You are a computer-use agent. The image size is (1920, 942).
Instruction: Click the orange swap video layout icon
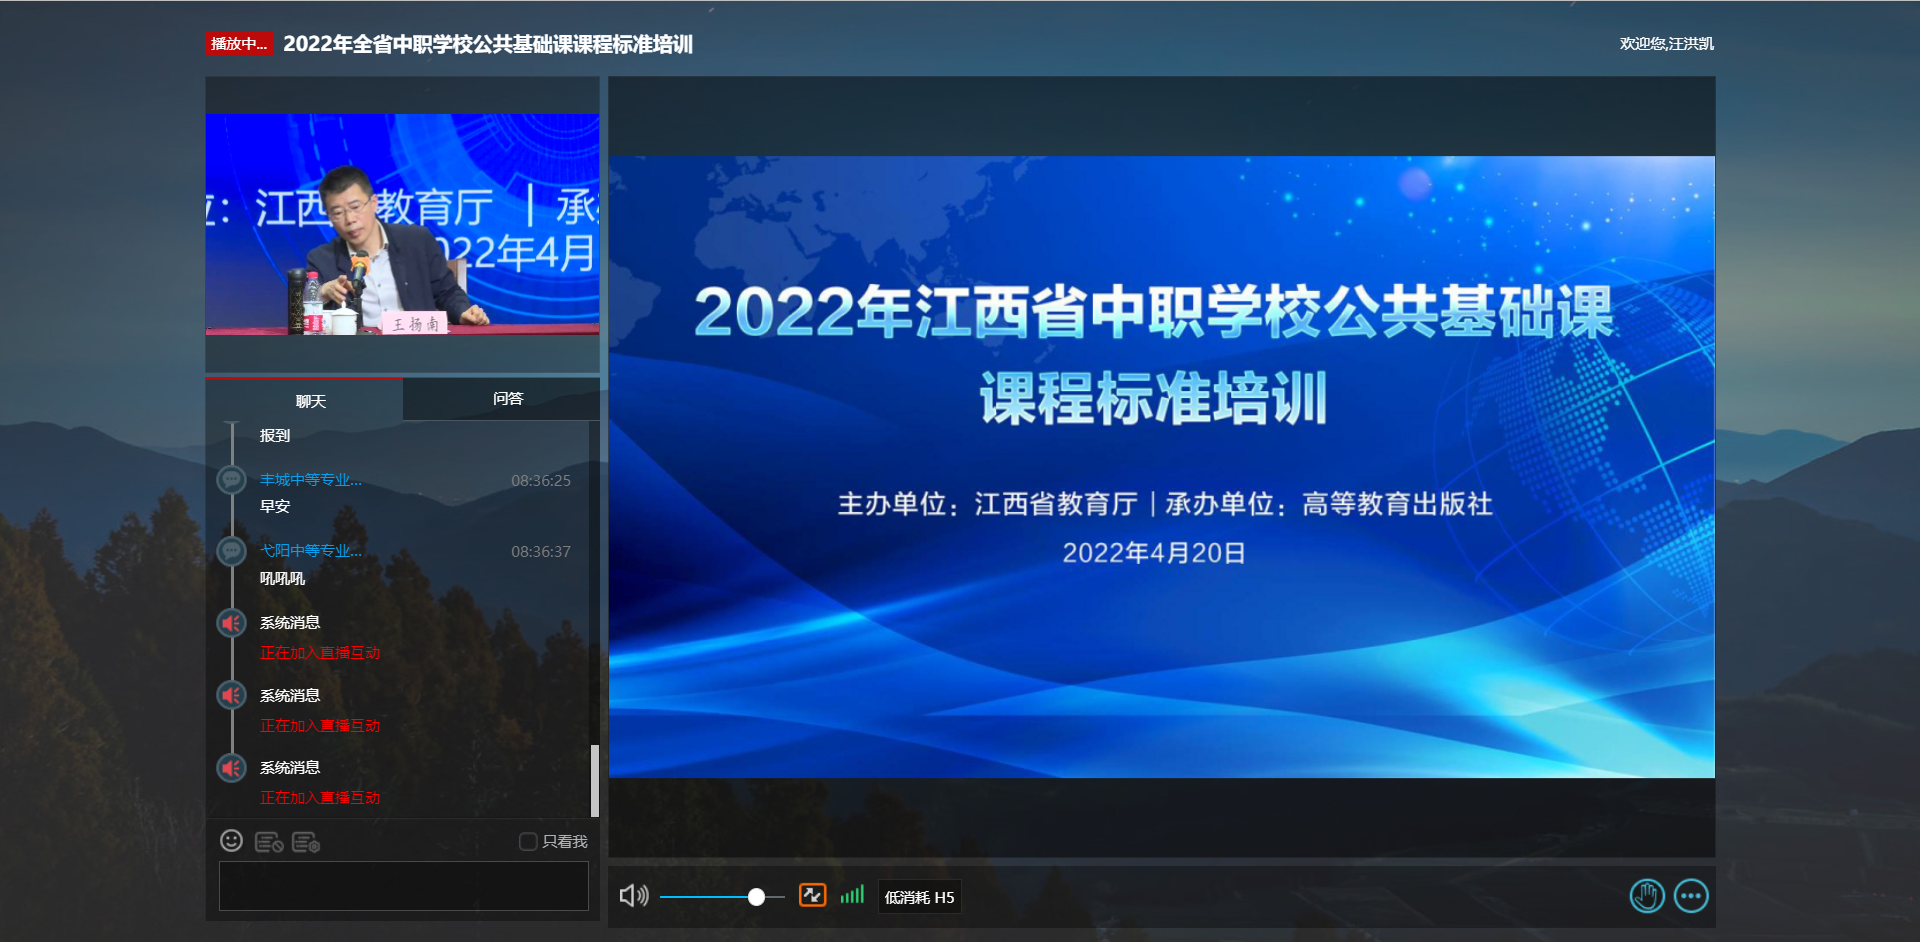(x=812, y=895)
